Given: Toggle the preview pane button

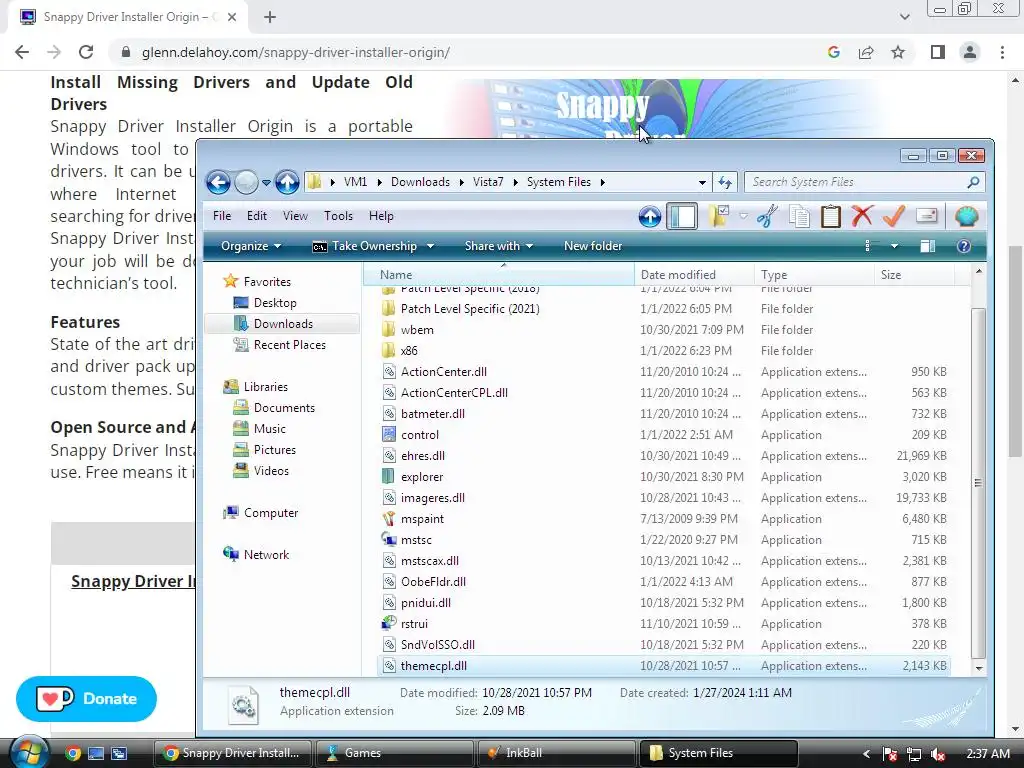Looking at the screenshot, I should click(x=927, y=246).
